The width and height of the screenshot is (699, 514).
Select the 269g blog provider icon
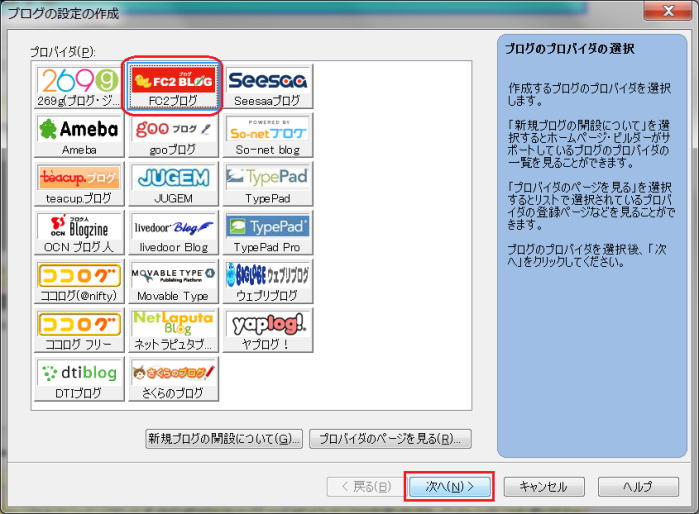(79, 86)
